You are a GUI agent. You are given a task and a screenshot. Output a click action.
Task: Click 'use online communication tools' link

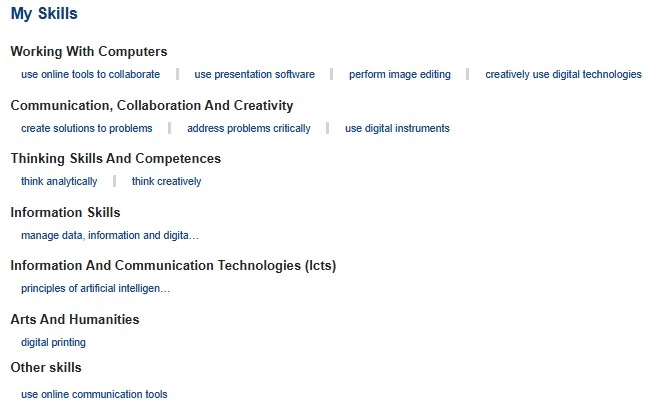click(94, 394)
